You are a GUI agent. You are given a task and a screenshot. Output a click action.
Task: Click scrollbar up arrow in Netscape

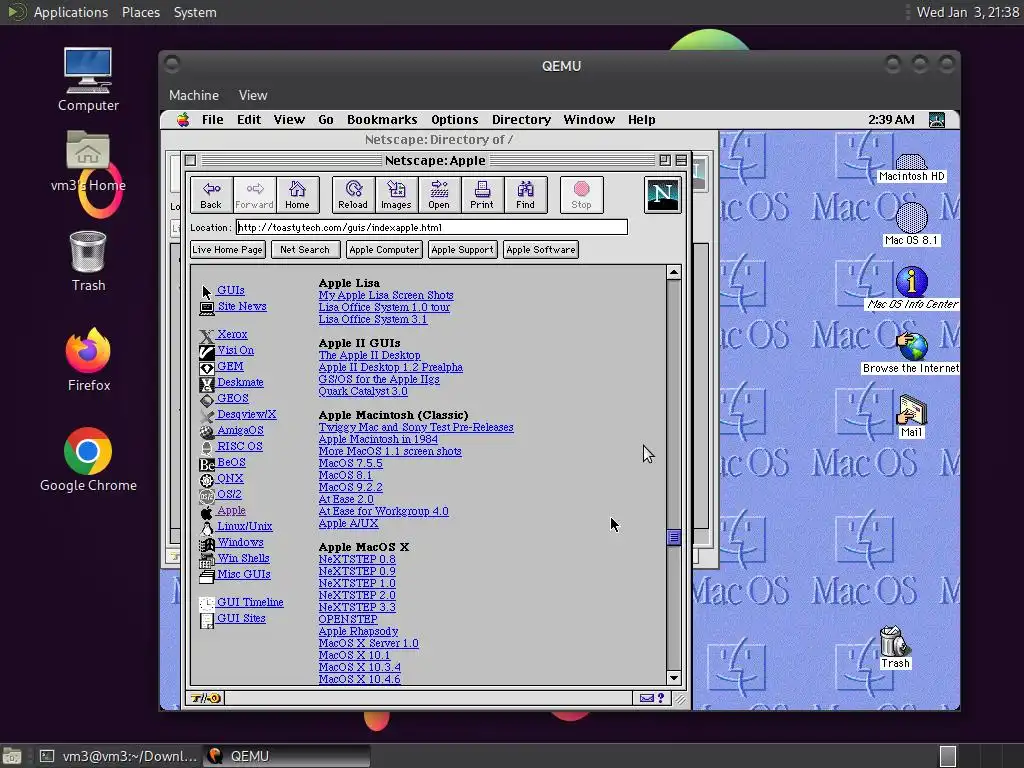pos(674,272)
